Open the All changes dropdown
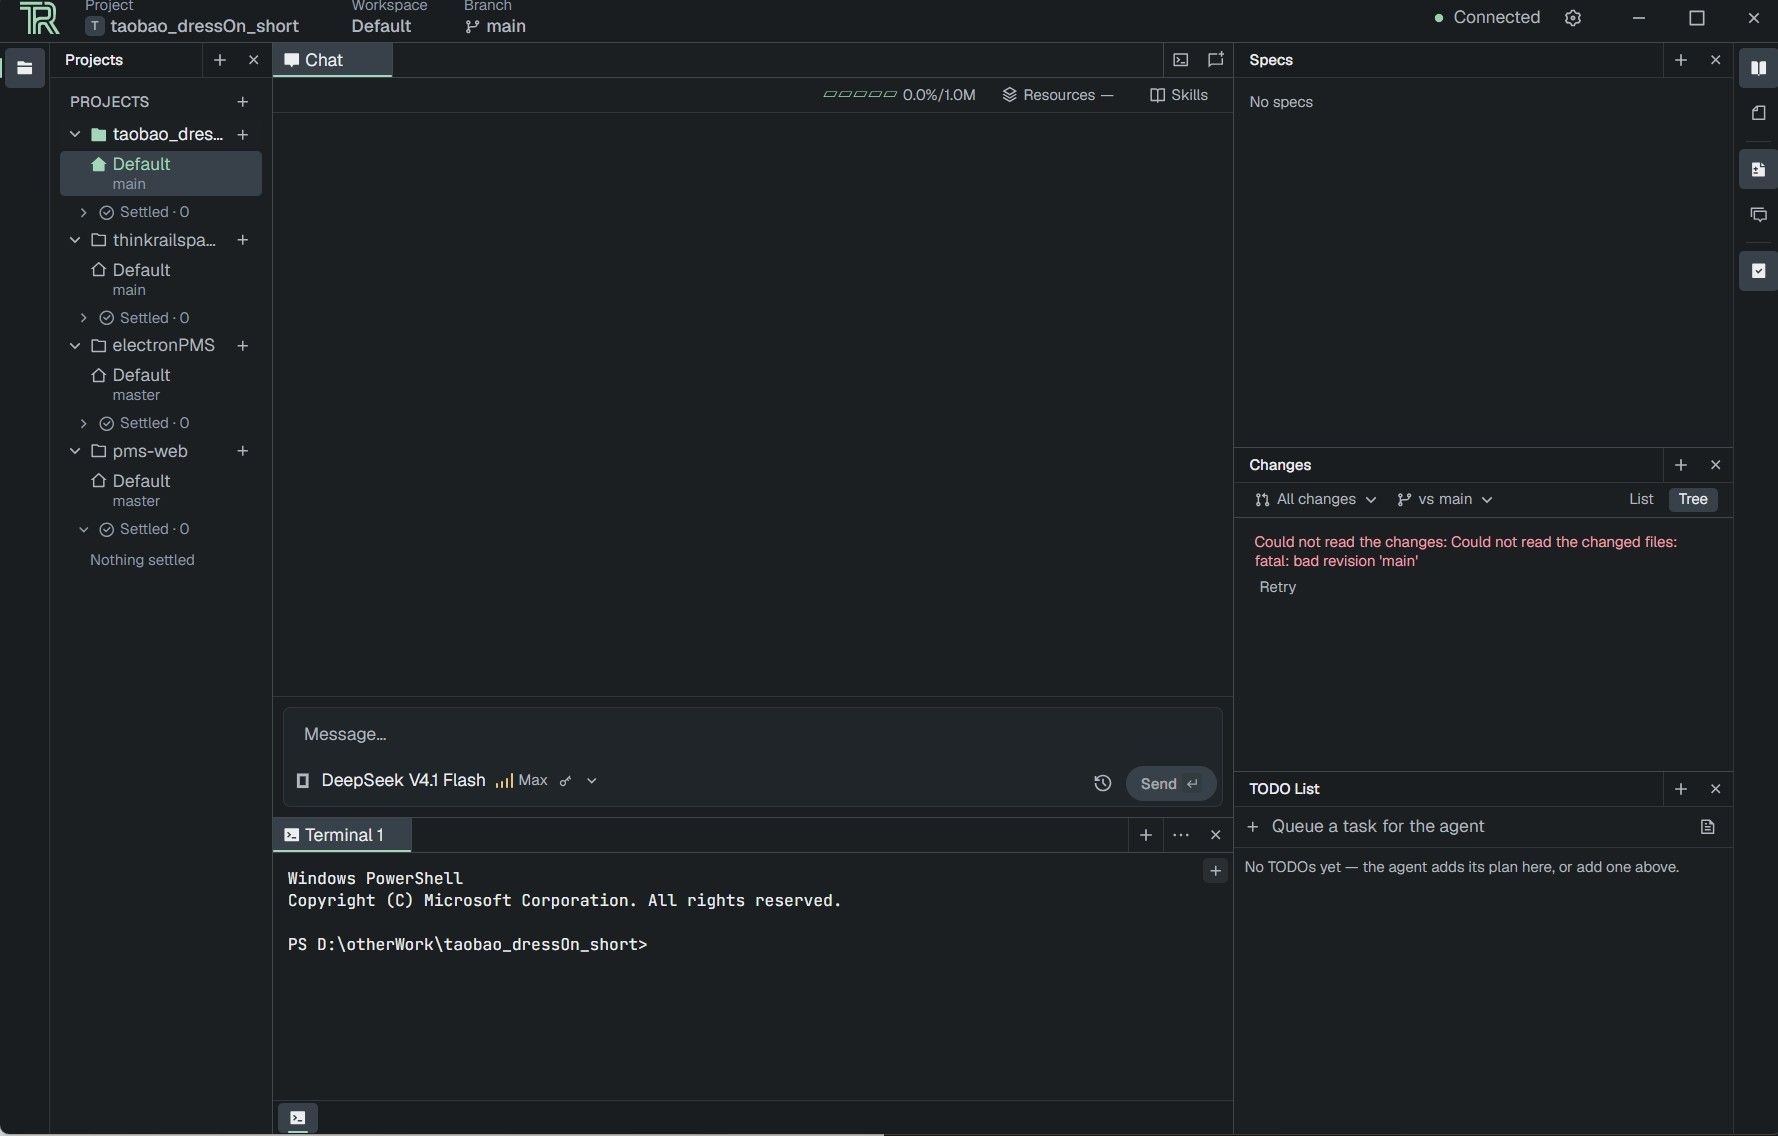 1315,499
